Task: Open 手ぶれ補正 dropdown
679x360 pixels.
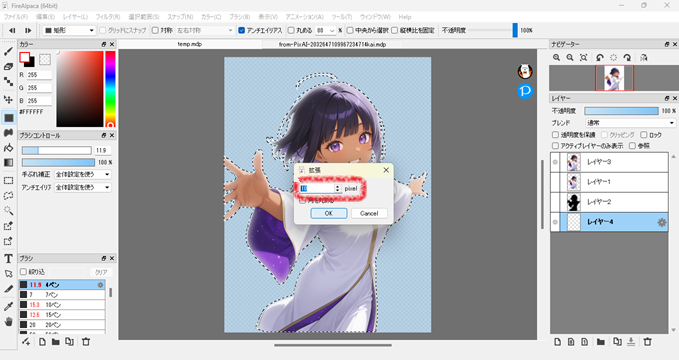Action: click(83, 174)
